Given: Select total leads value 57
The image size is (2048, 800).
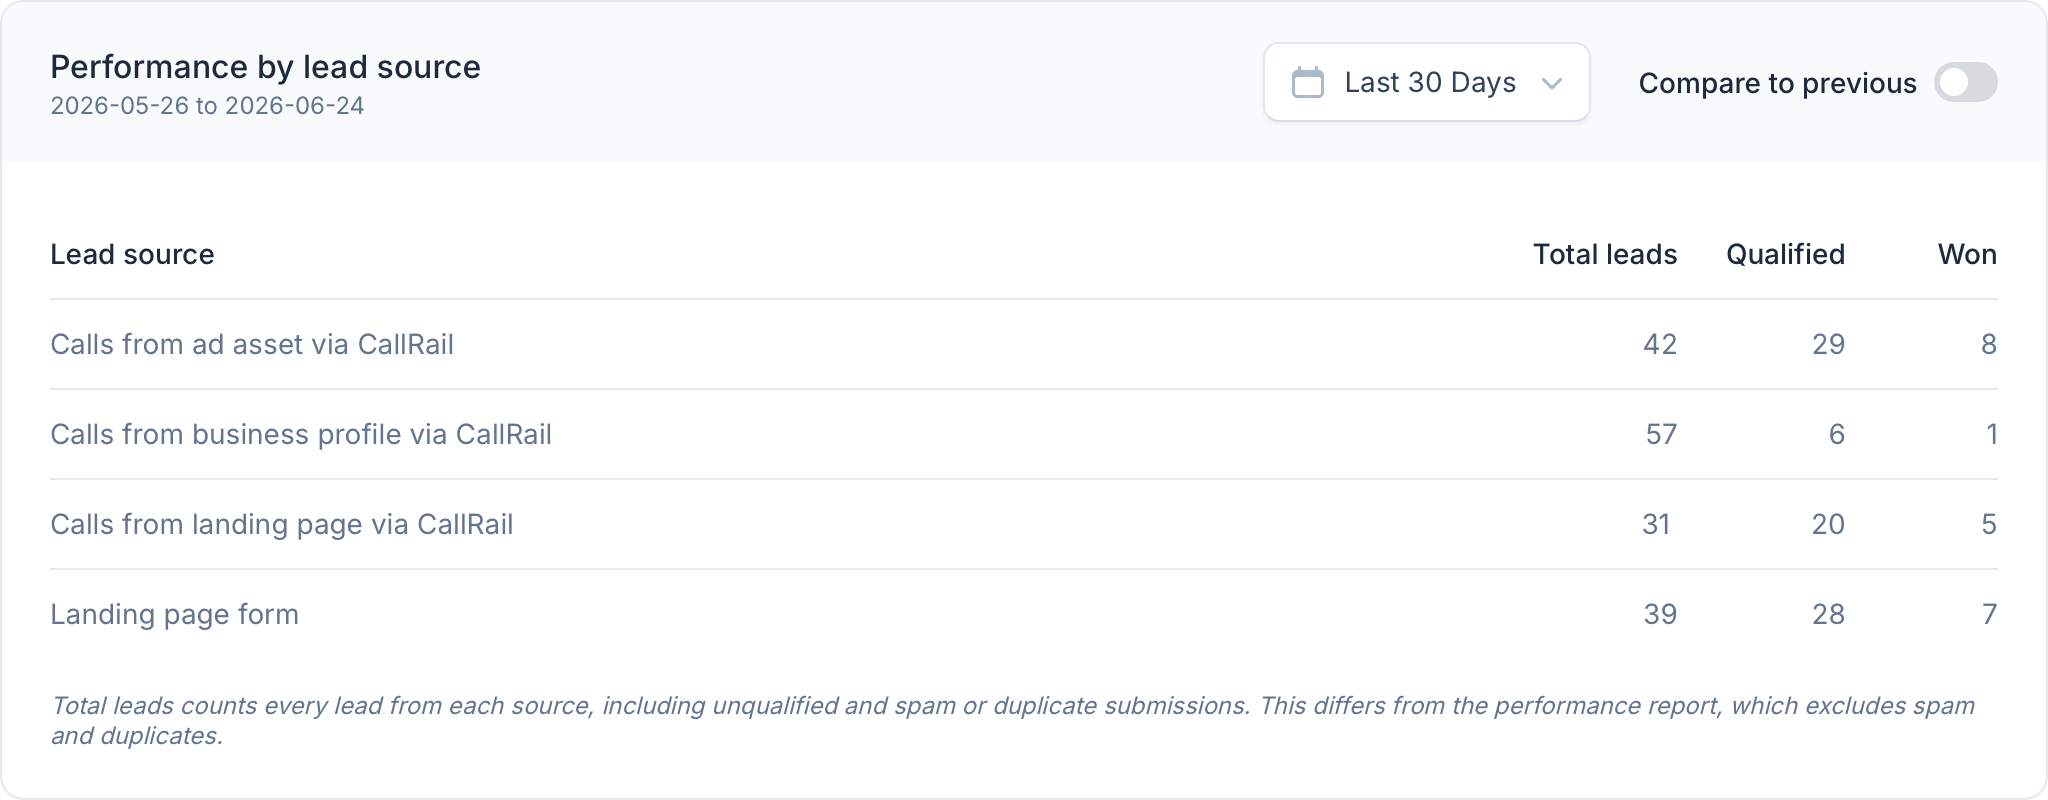Looking at the screenshot, I should tap(1661, 434).
